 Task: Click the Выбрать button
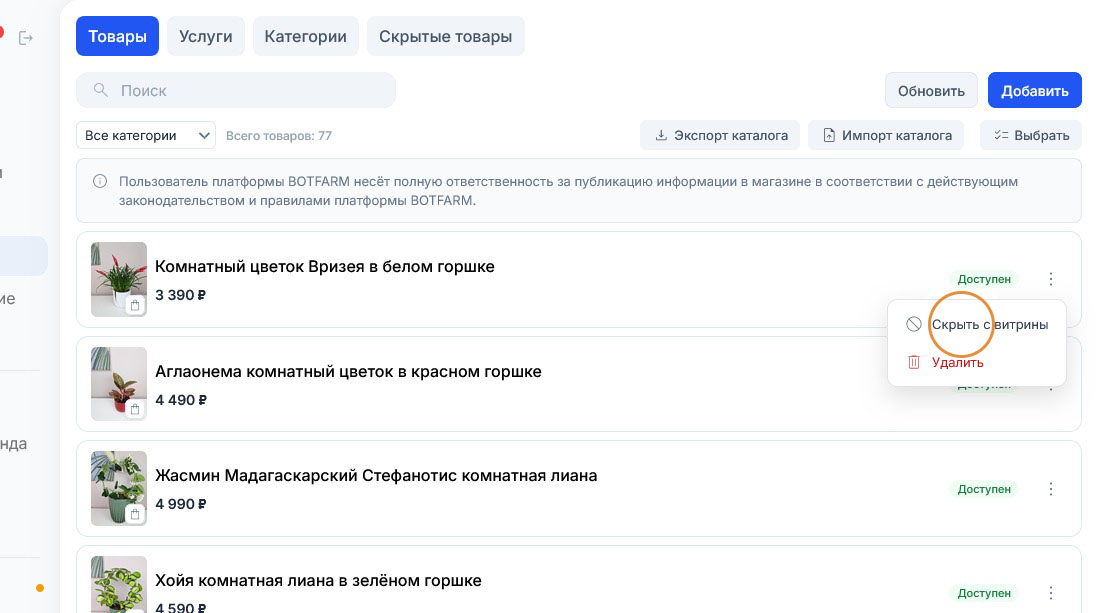pos(1031,135)
